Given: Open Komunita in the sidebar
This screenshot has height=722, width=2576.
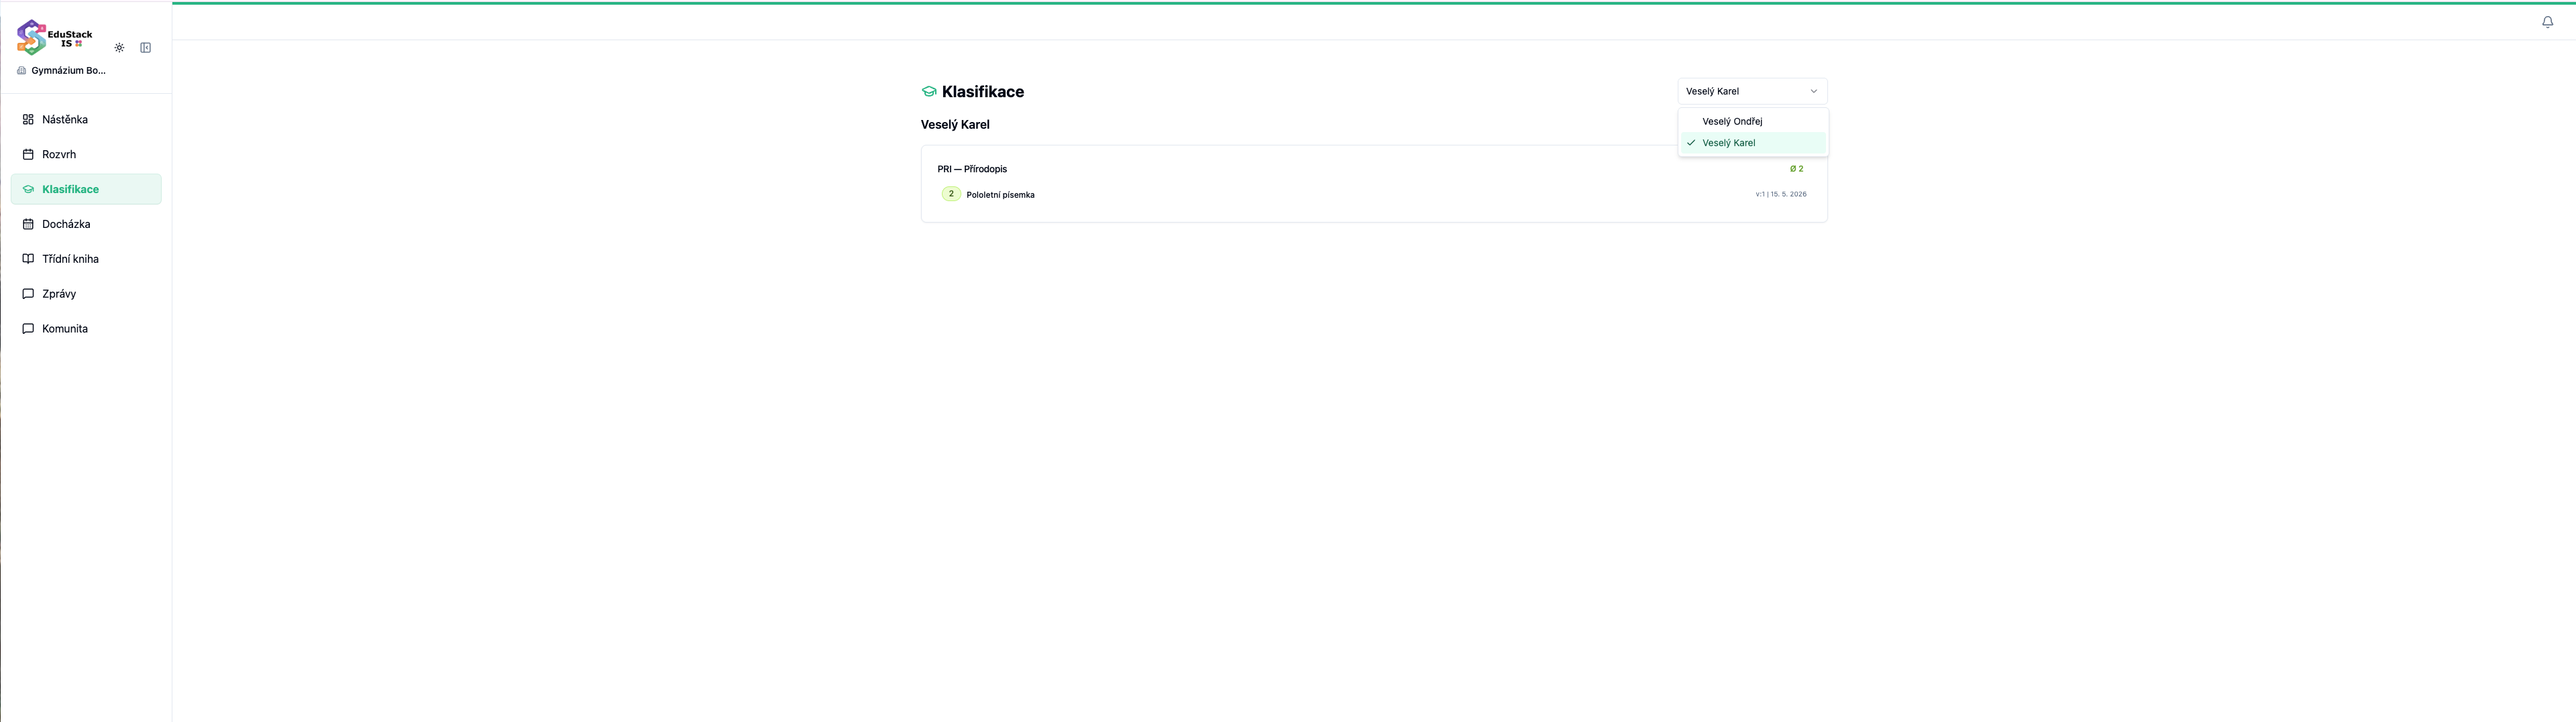Looking at the screenshot, I should pos(86,329).
